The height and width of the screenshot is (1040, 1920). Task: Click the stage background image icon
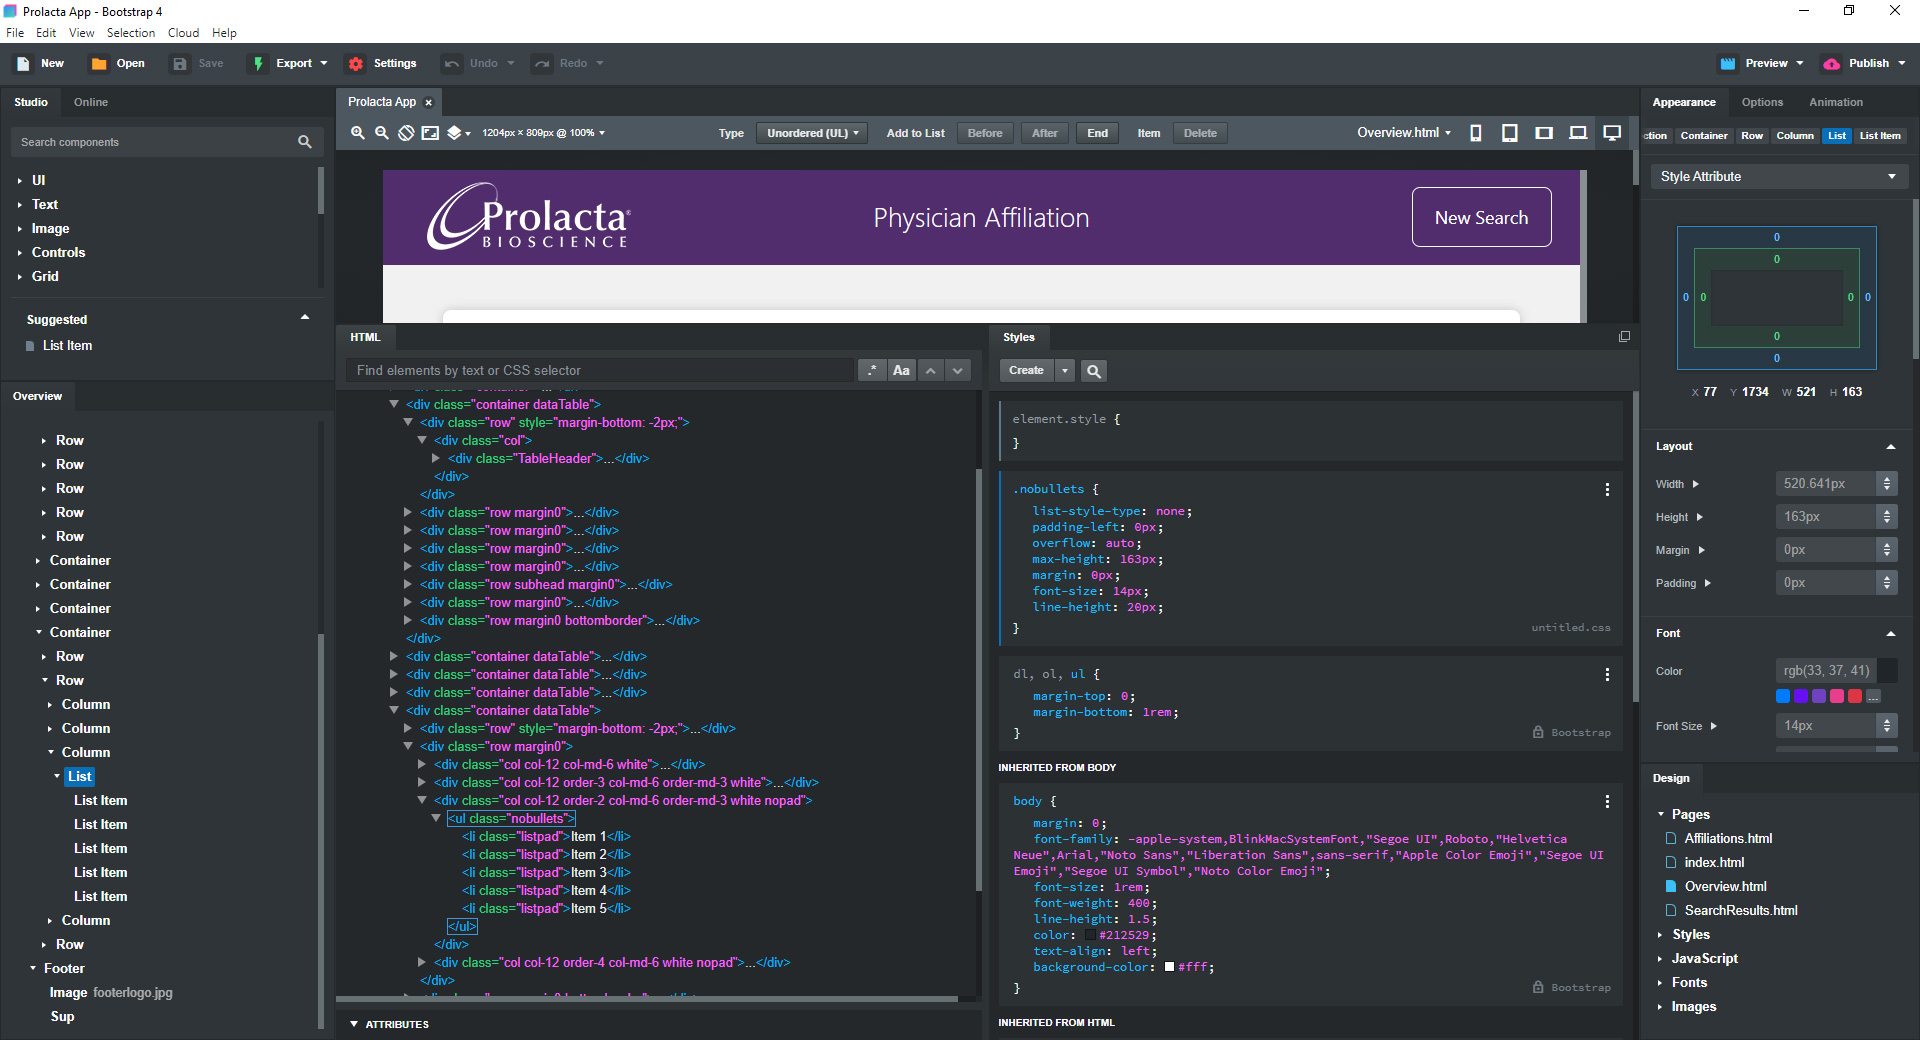pyautogui.click(x=430, y=133)
